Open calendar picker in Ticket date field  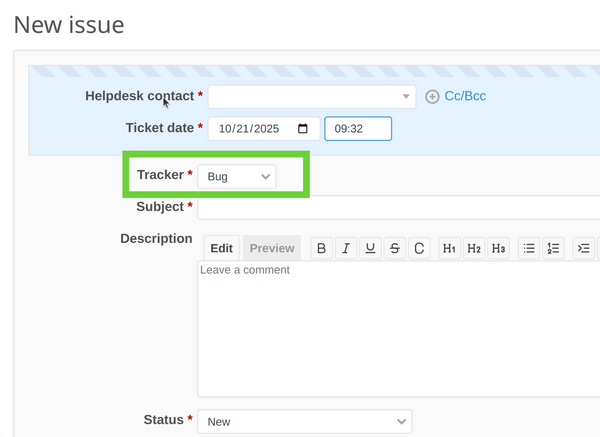tap(303, 129)
